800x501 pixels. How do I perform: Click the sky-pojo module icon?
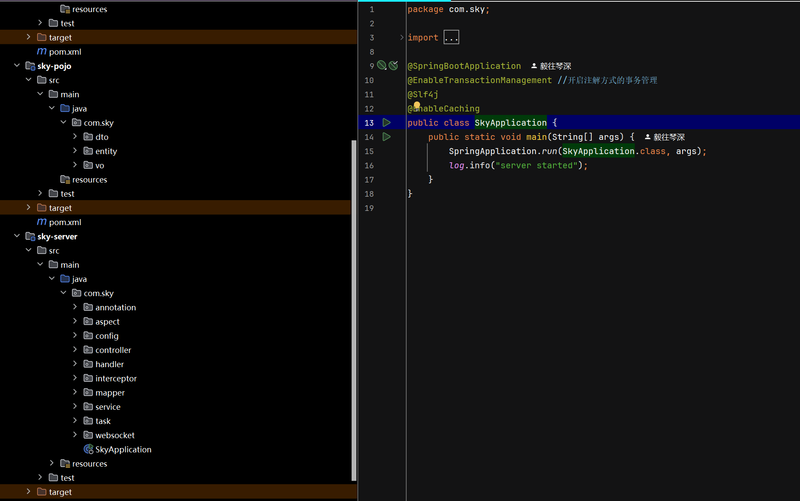point(30,66)
